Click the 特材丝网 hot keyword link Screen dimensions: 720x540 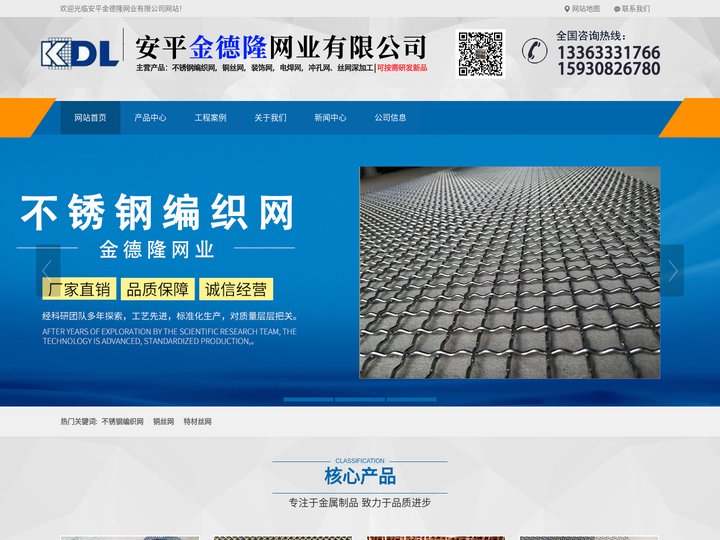[197, 422]
